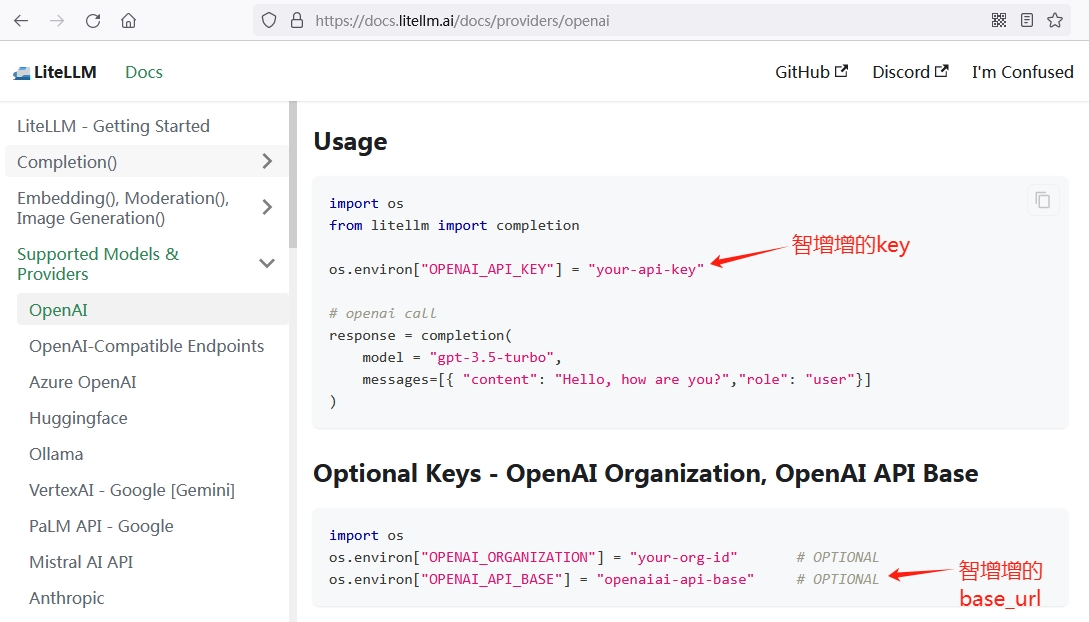1089x622 pixels.
Task: Open the Docs navigation item
Action: pos(144,72)
